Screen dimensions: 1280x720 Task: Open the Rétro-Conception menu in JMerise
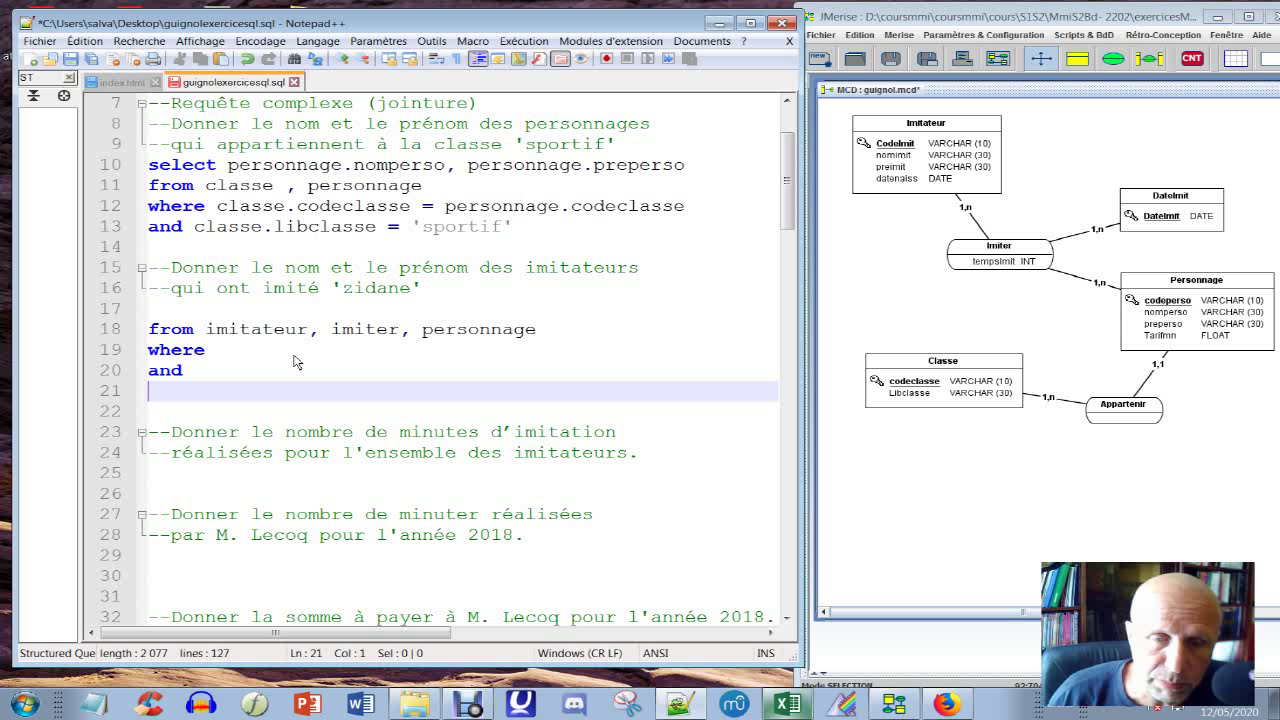coord(1163,35)
